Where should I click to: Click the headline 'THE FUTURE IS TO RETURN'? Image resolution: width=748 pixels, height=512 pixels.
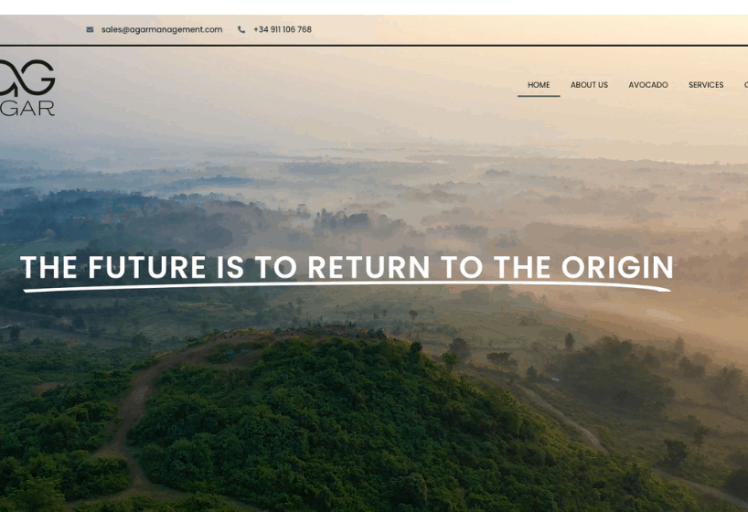pyautogui.click(x=225, y=267)
